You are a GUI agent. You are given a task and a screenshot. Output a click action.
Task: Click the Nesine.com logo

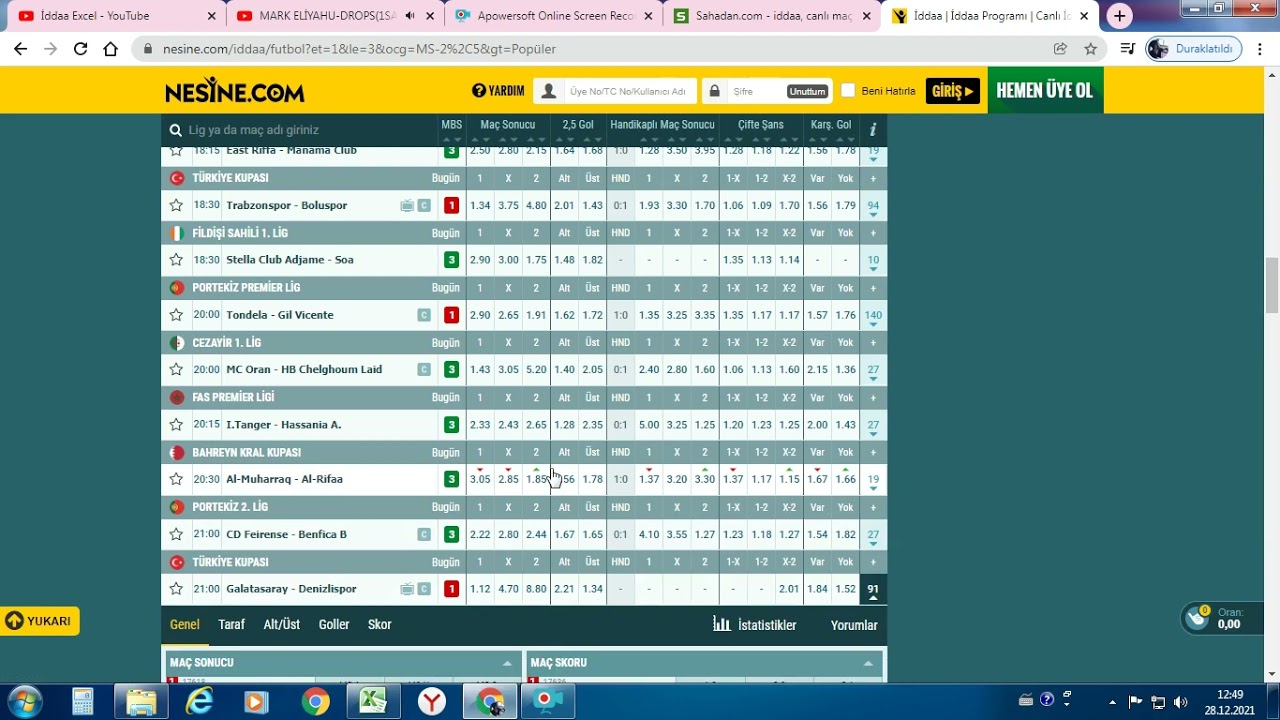click(x=235, y=91)
